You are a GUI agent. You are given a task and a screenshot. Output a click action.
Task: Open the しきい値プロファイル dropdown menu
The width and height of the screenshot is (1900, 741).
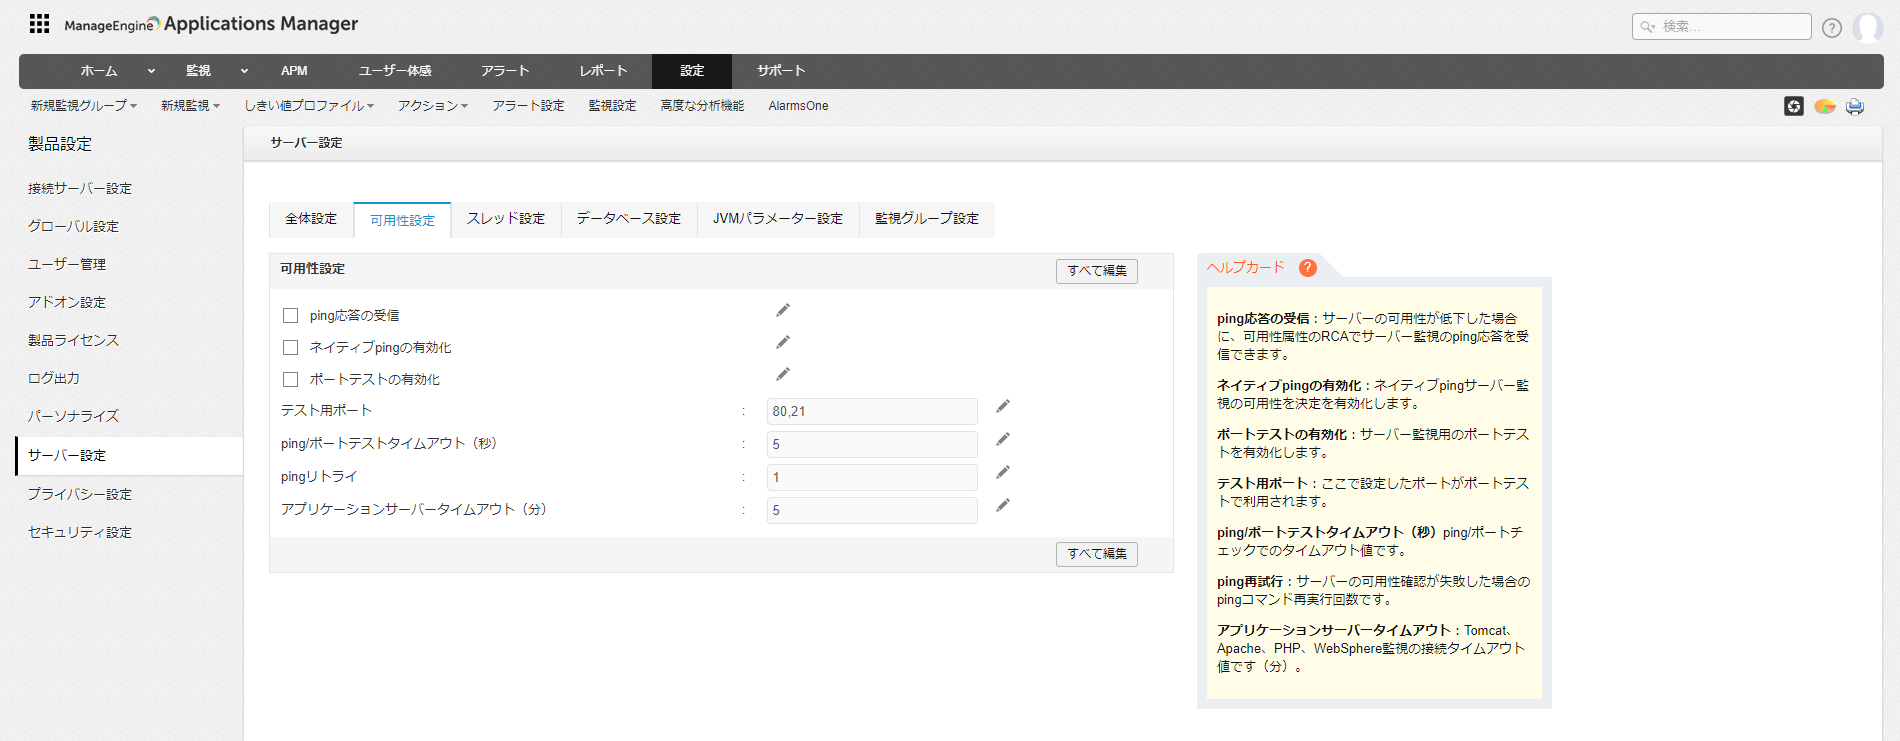[309, 106]
